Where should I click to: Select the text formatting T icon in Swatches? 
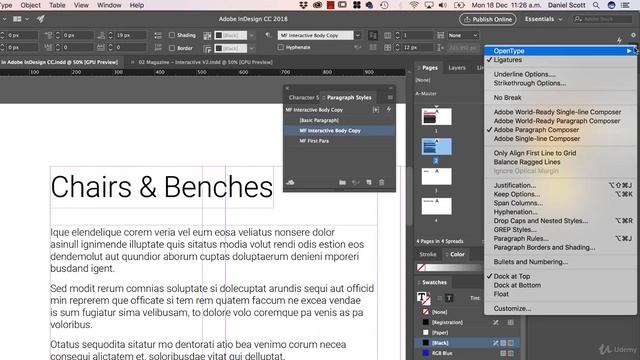(x=449, y=298)
